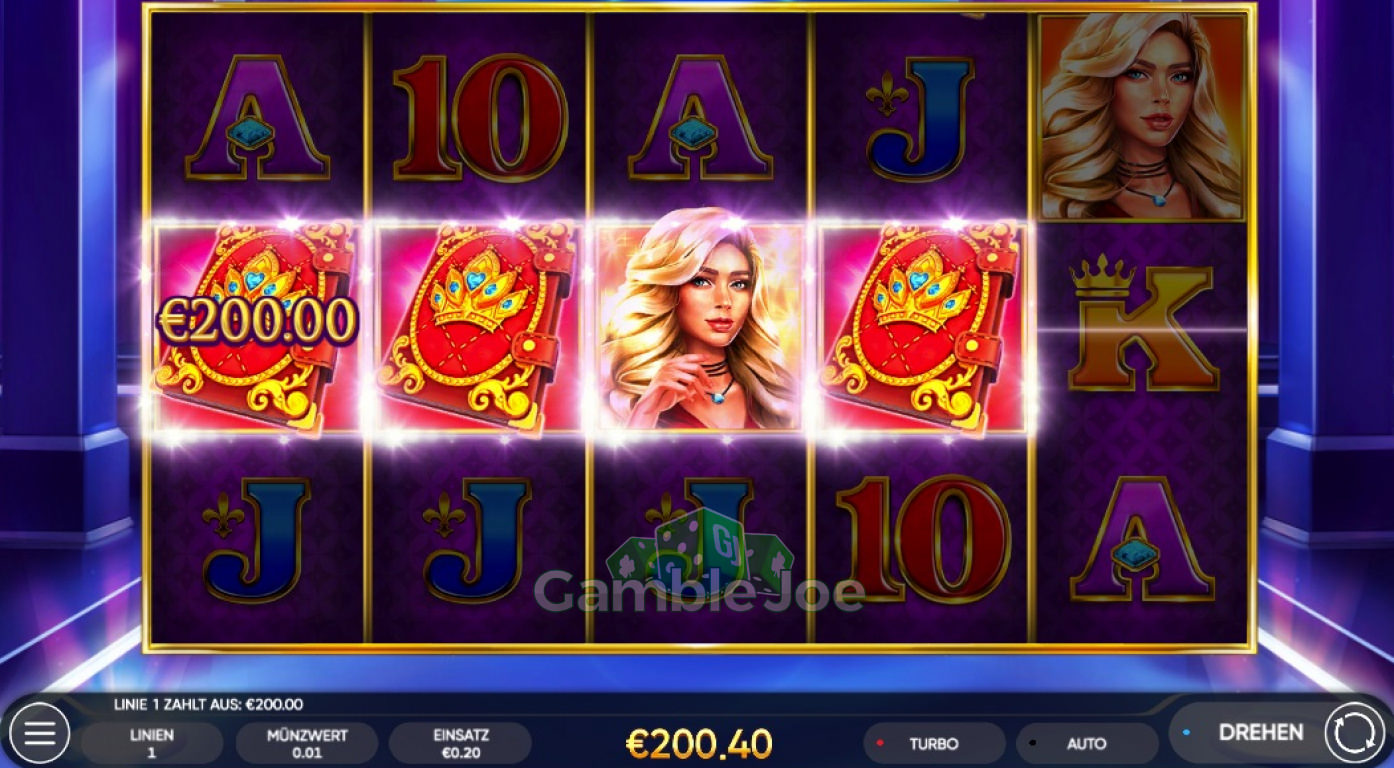Viewport: 1394px width, 768px height.
Task: Click the Linie 1 zahlt aus status text
Action: tap(208, 704)
